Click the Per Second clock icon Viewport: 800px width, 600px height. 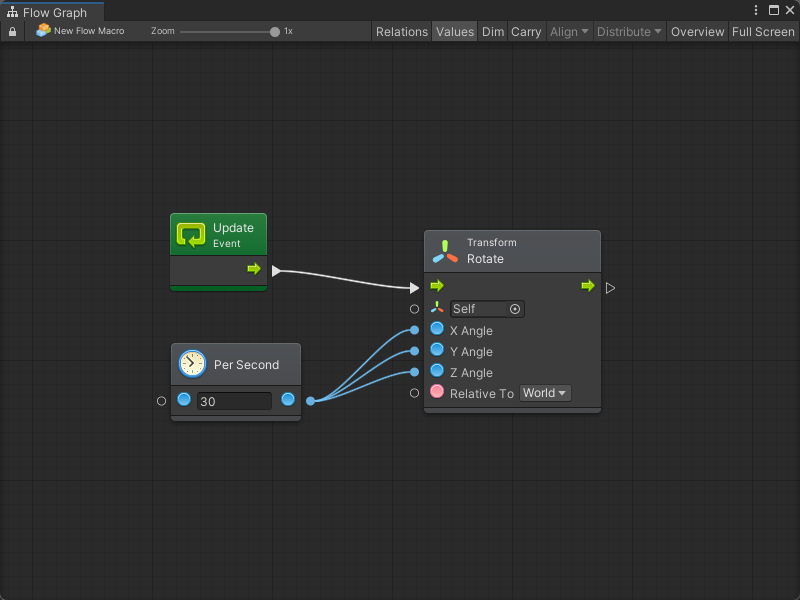pyautogui.click(x=192, y=364)
